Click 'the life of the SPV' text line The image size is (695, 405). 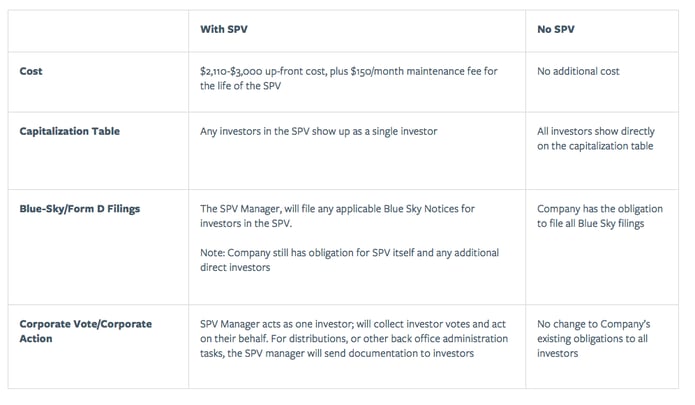(x=240, y=86)
